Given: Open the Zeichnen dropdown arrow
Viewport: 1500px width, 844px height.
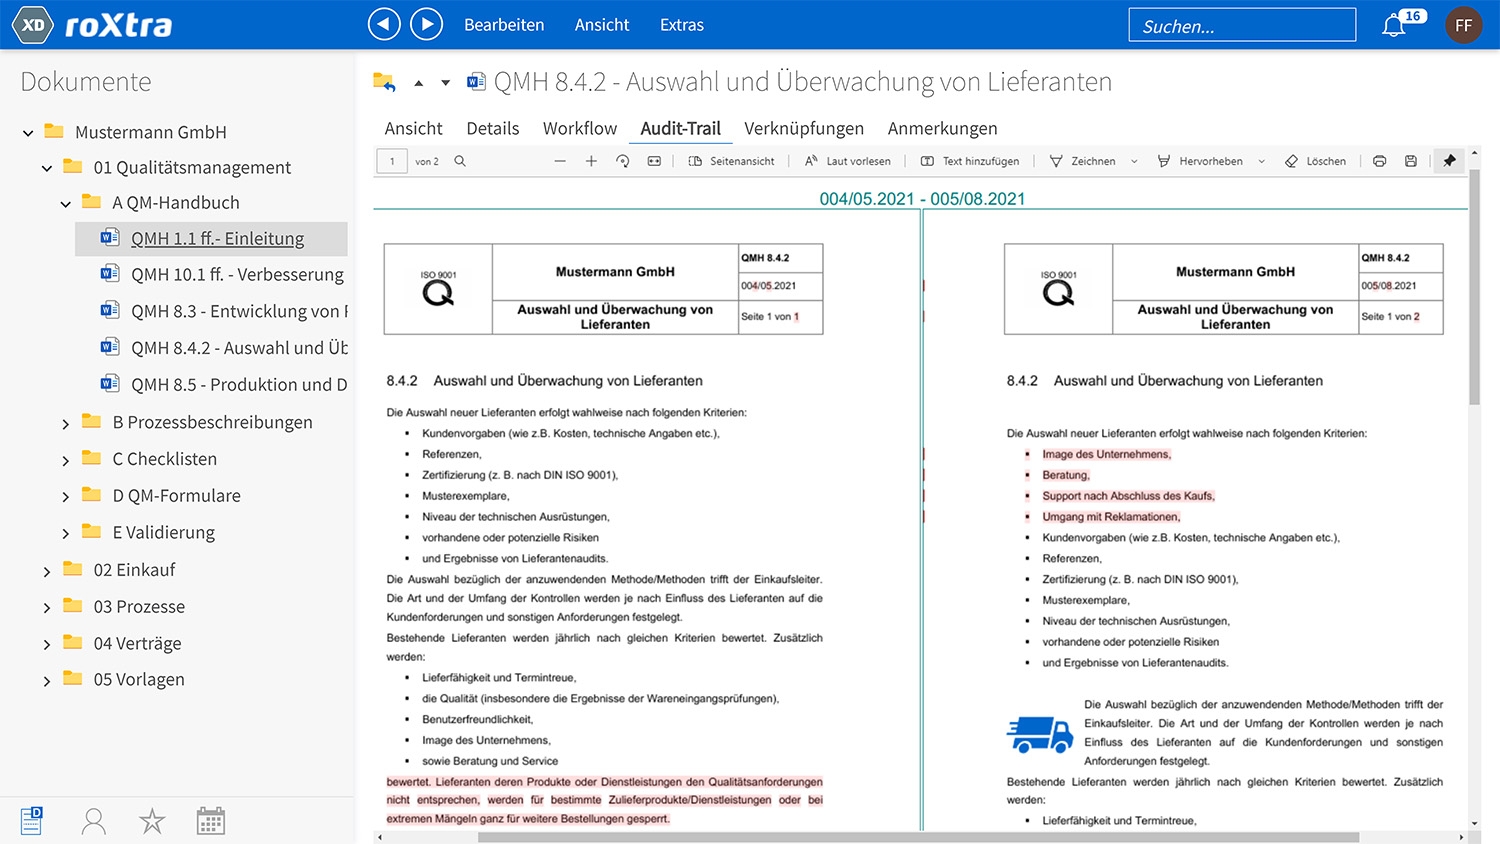Looking at the screenshot, I should click(1134, 162).
